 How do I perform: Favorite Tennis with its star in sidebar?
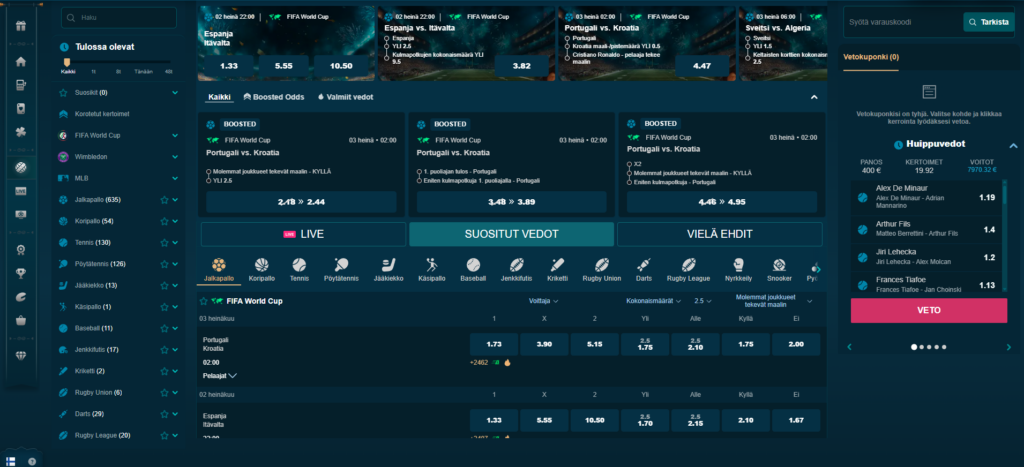(x=164, y=242)
